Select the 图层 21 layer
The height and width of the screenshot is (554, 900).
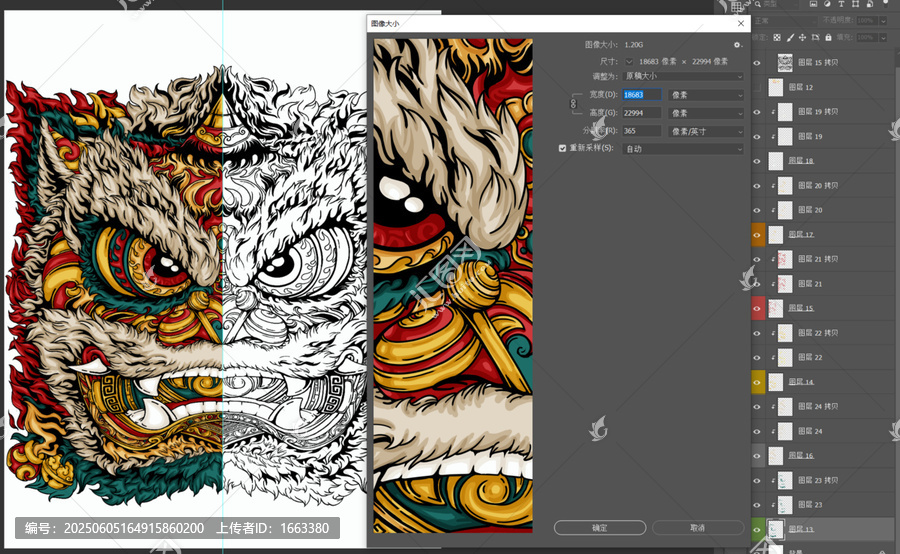(825, 284)
